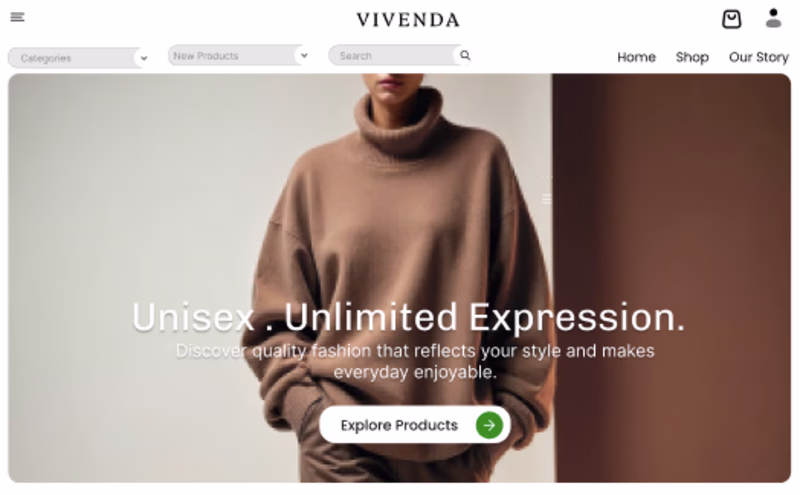This screenshot has height=495, width=800.
Task: Open the Shop menu item
Action: 692,57
